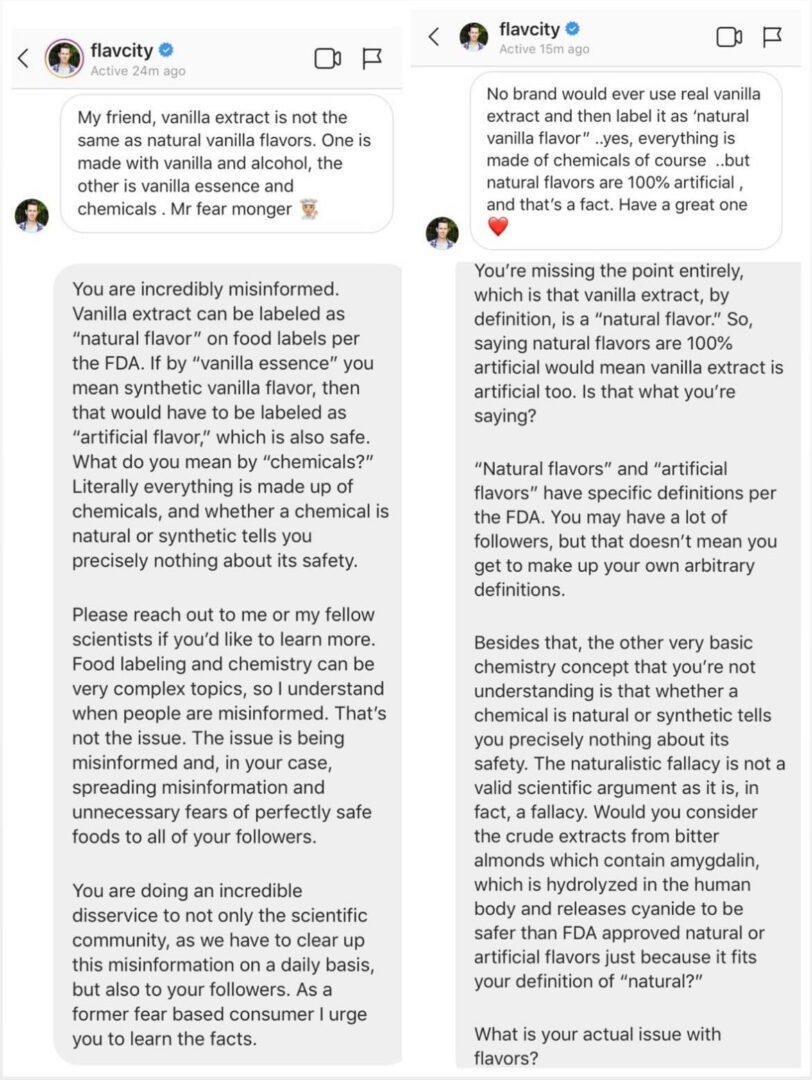
Task: Tap flag icon in chat active 24m ago
Action: click(x=372, y=59)
